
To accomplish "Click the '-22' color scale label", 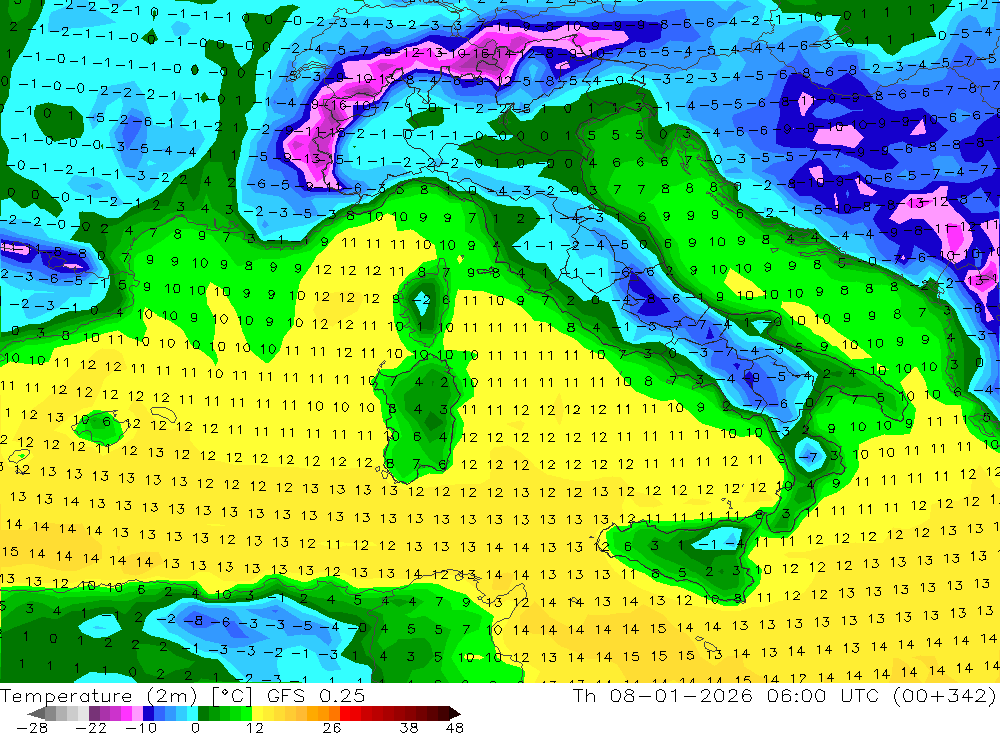I will (91, 727).
